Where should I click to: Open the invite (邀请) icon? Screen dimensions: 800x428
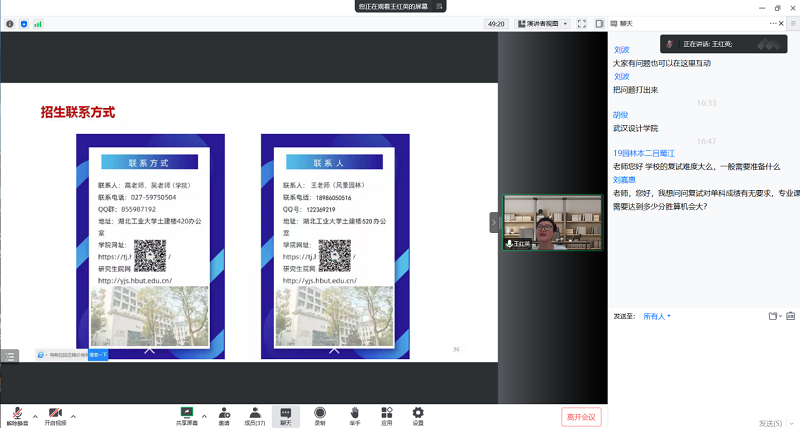pos(224,416)
